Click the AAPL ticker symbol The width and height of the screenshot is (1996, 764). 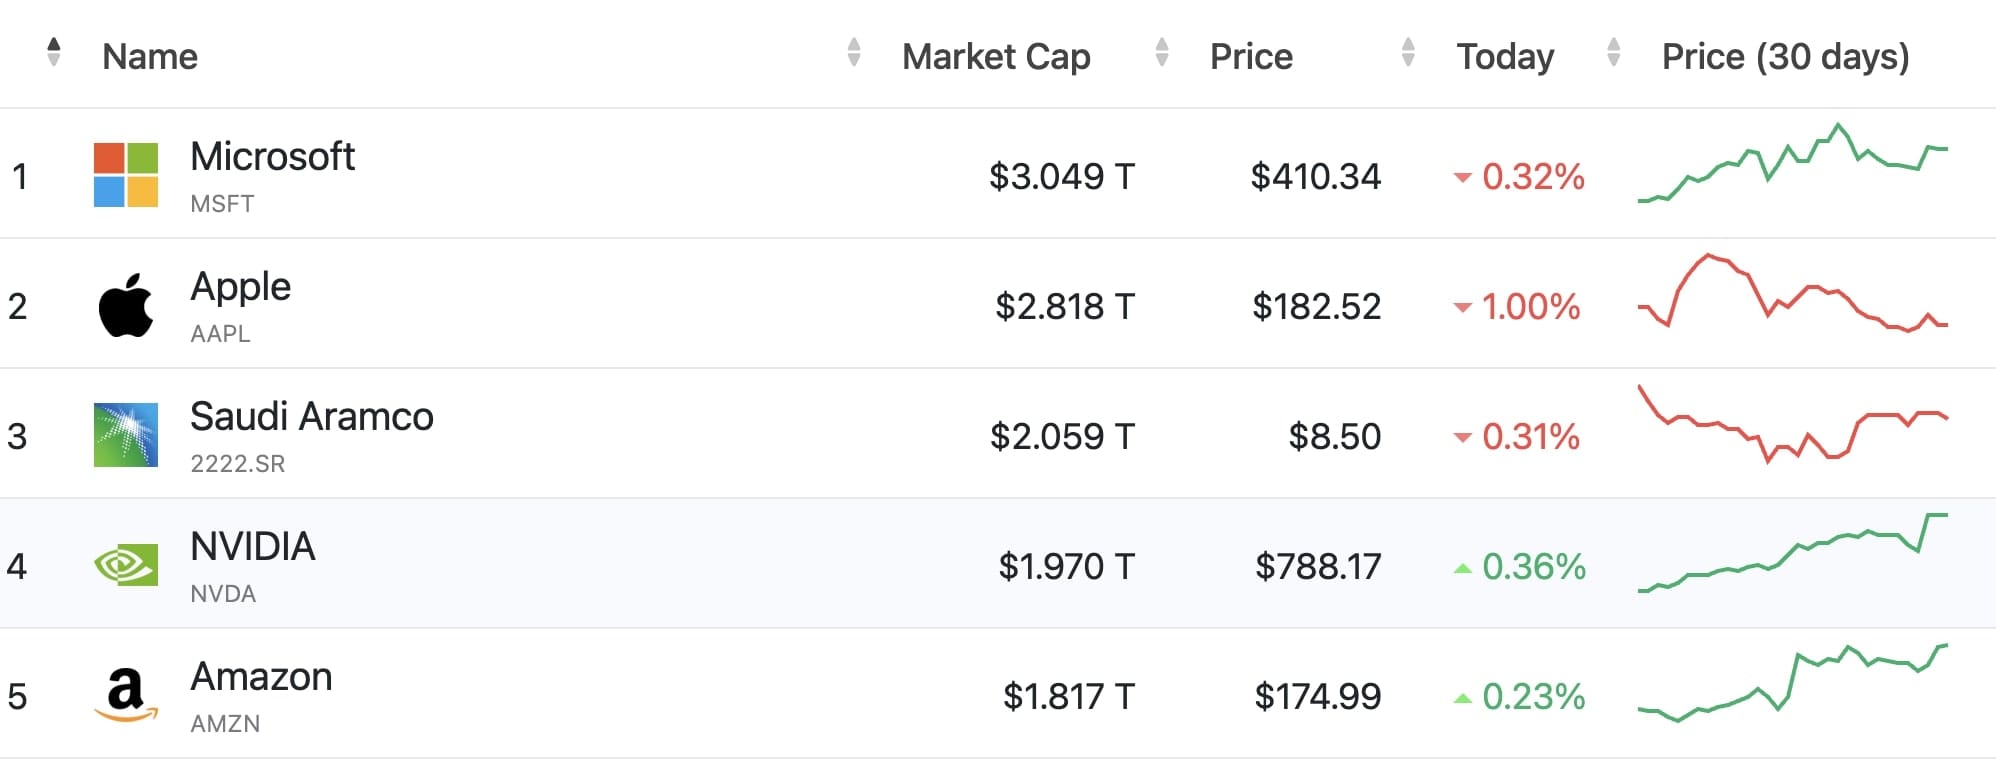[220, 334]
